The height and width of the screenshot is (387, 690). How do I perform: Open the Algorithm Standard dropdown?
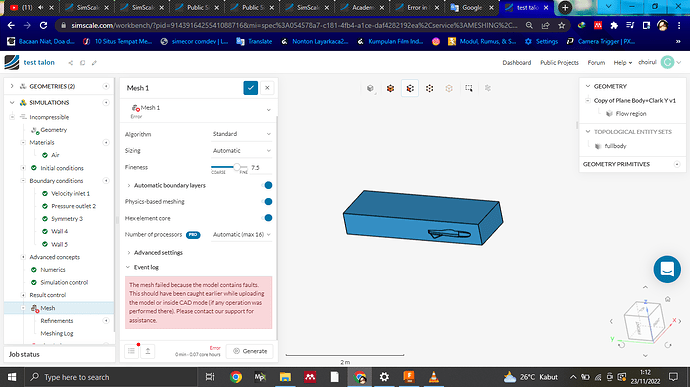tap(241, 134)
